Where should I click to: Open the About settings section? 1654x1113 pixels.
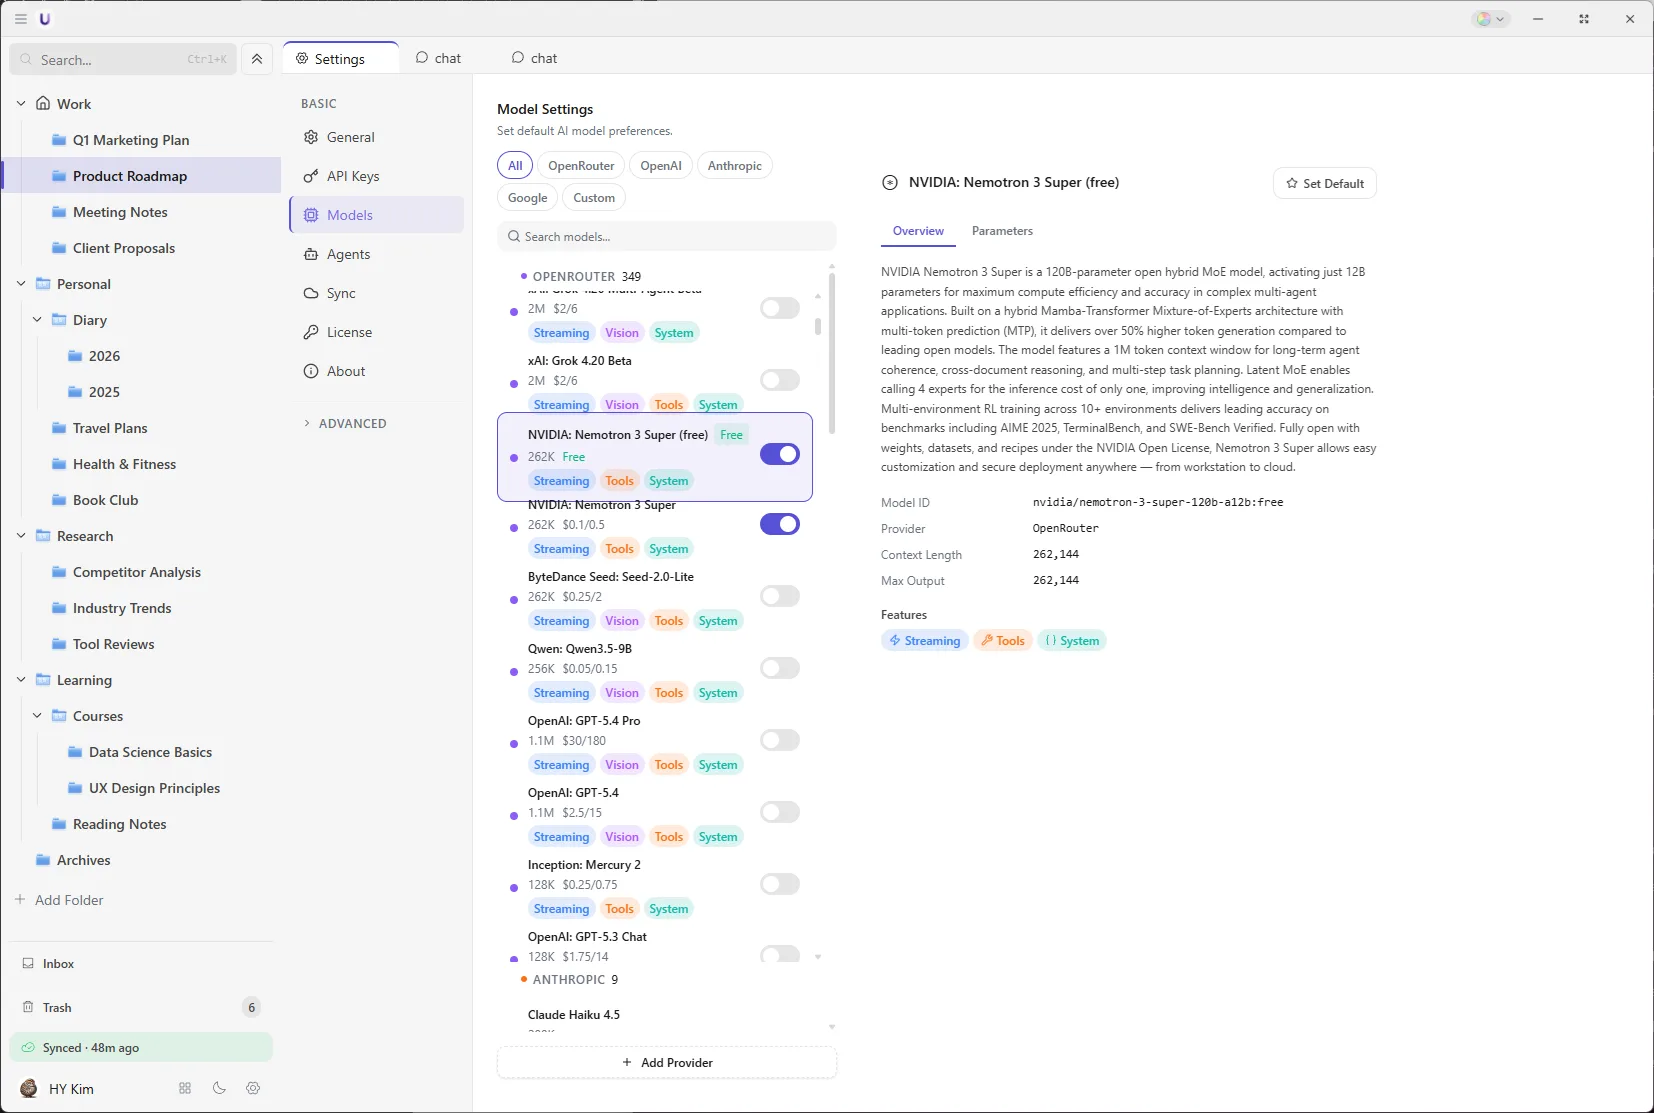tap(347, 371)
